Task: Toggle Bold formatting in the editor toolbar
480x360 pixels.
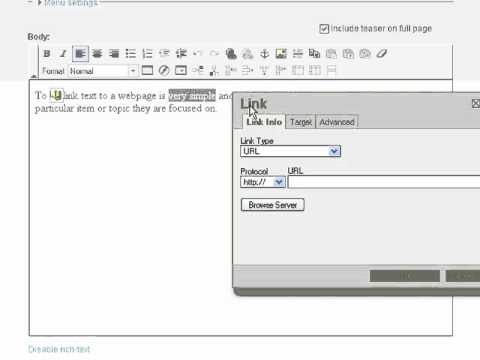Action: pos(47,54)
